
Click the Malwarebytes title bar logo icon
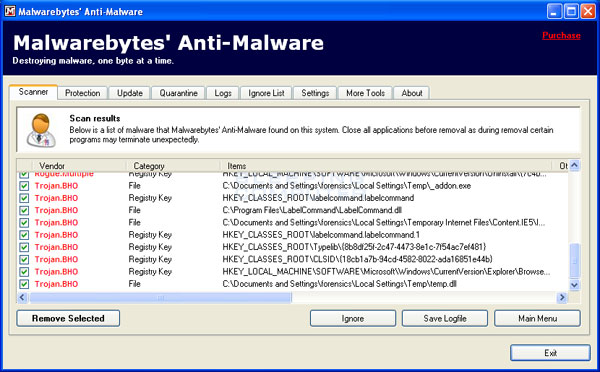10,11
